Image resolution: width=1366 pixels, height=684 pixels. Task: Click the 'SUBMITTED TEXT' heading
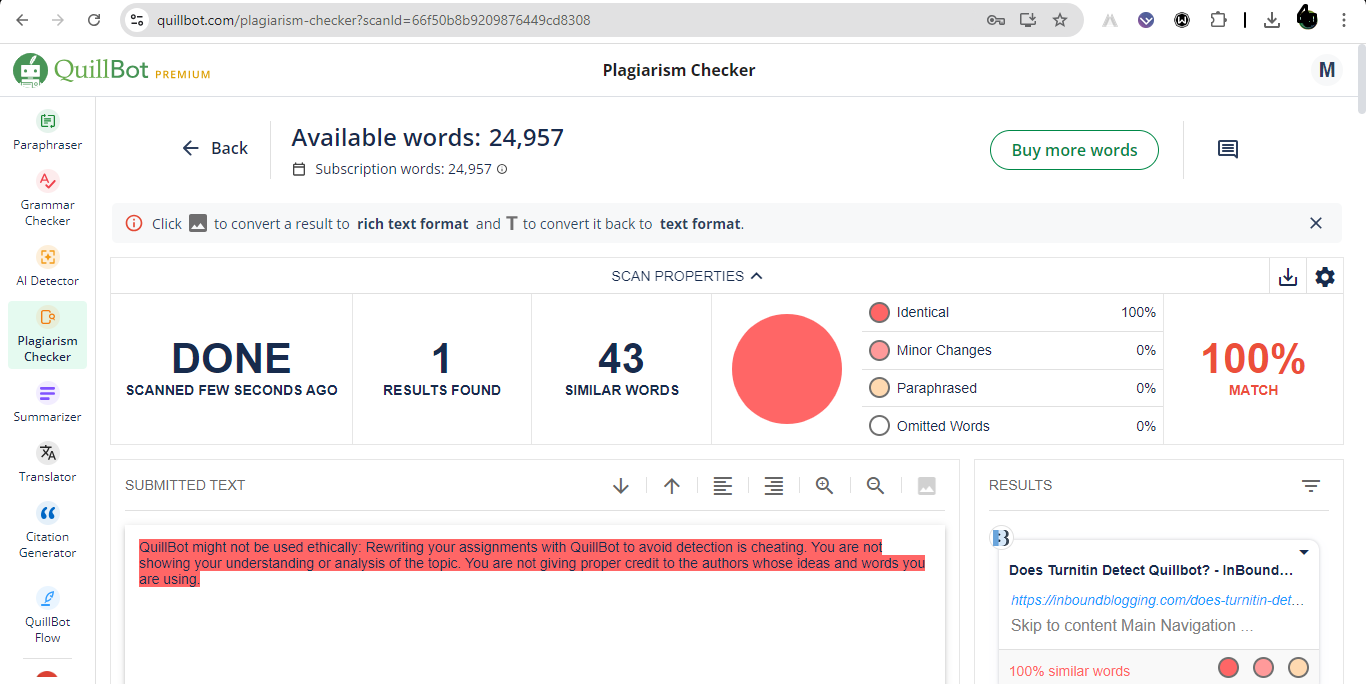(185, 485)
